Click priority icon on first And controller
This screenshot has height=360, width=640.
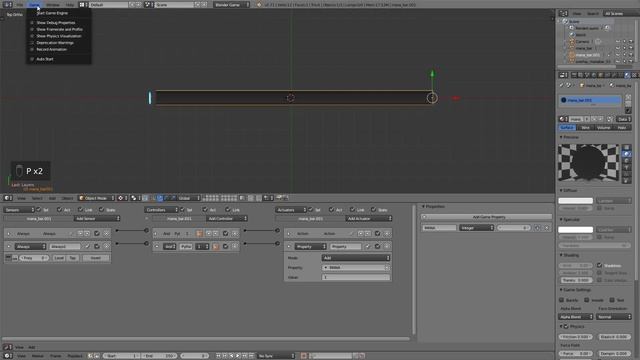pos(199,233)
